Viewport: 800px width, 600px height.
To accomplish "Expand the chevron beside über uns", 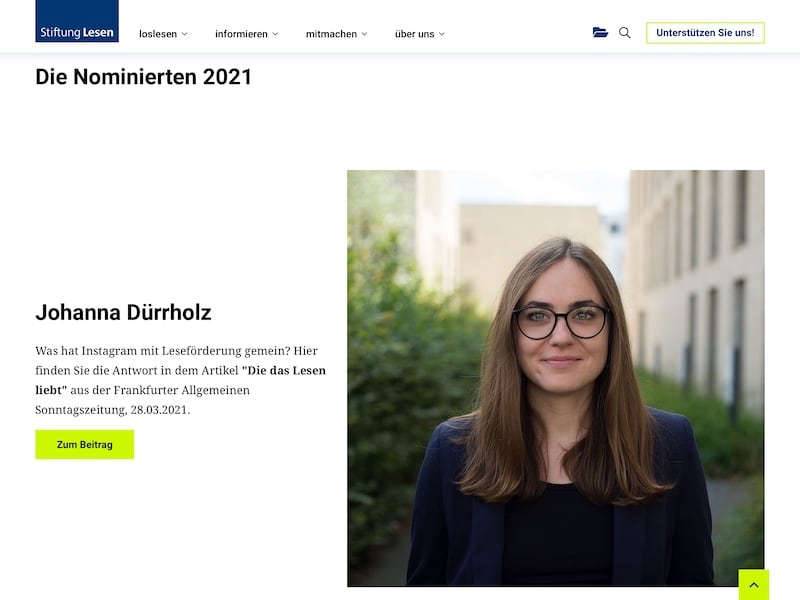I will [x=442, y=34].
